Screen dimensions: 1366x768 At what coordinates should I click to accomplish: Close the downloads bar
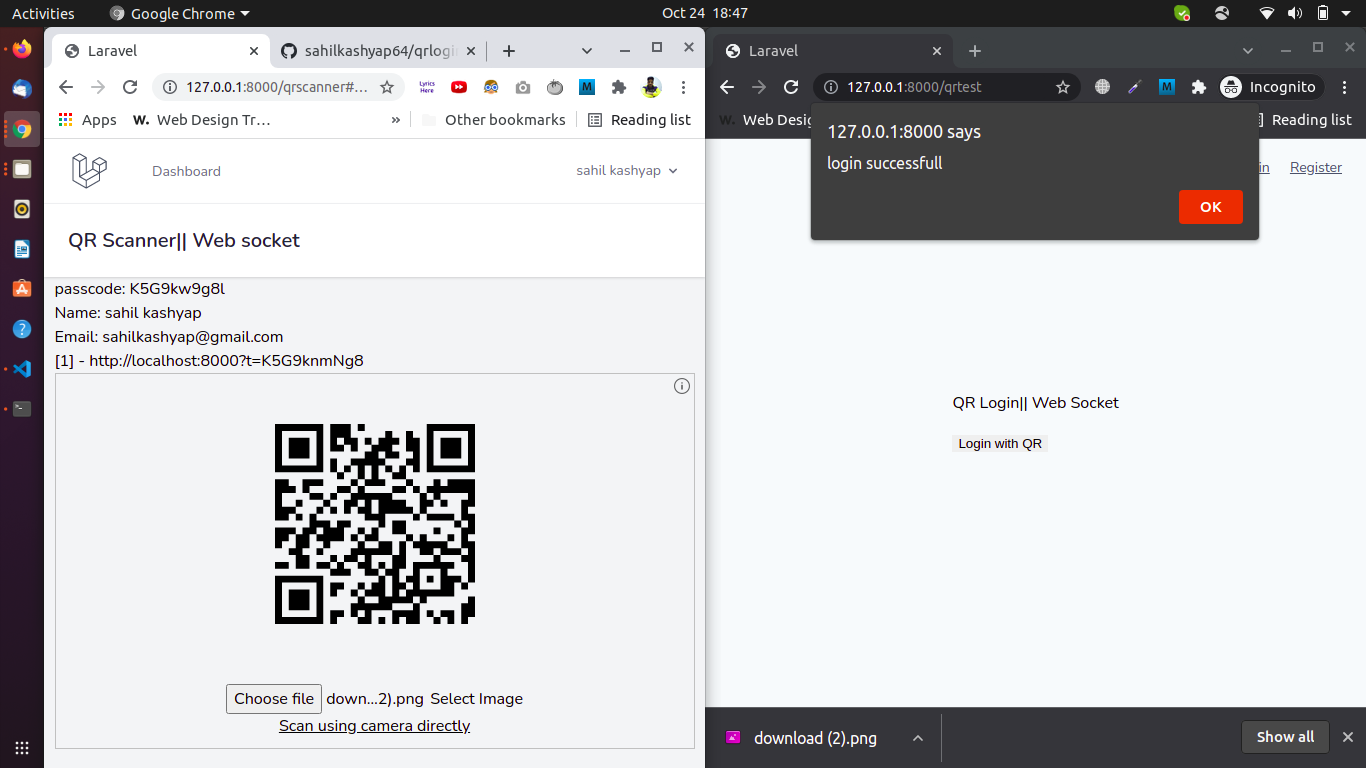(x=1347, y=737)
